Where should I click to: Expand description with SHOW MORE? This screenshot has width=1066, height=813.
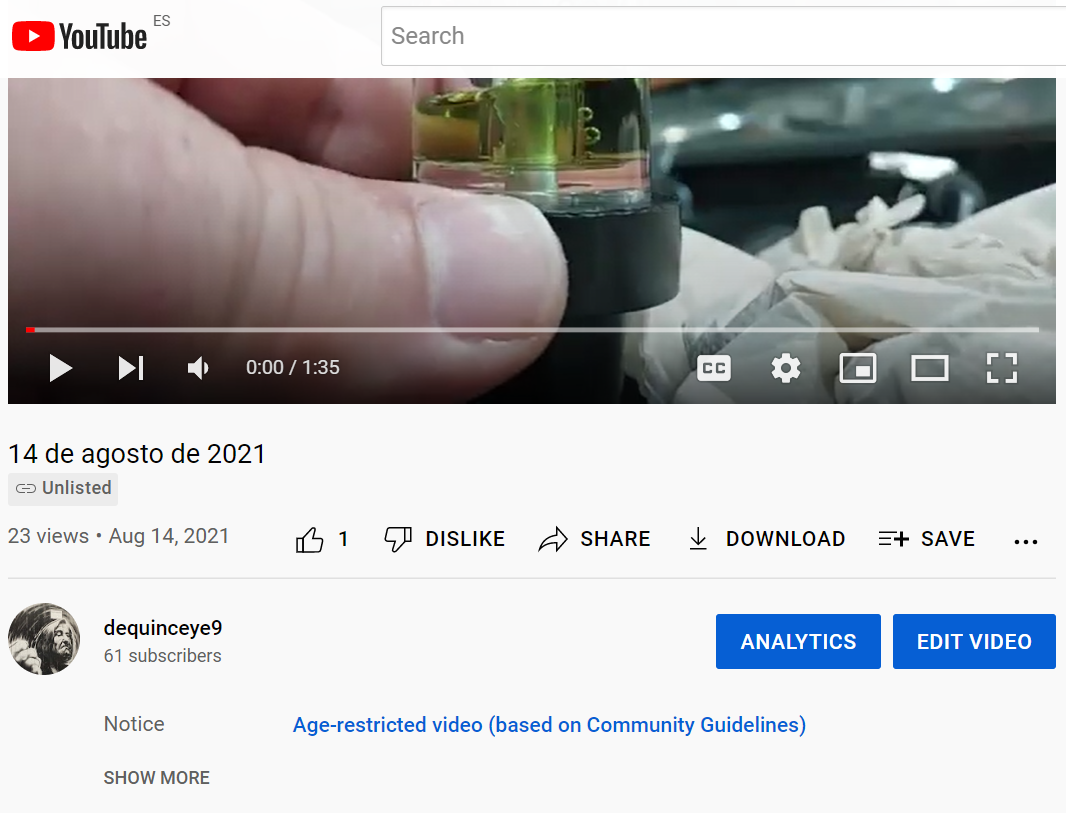[157, 778]
